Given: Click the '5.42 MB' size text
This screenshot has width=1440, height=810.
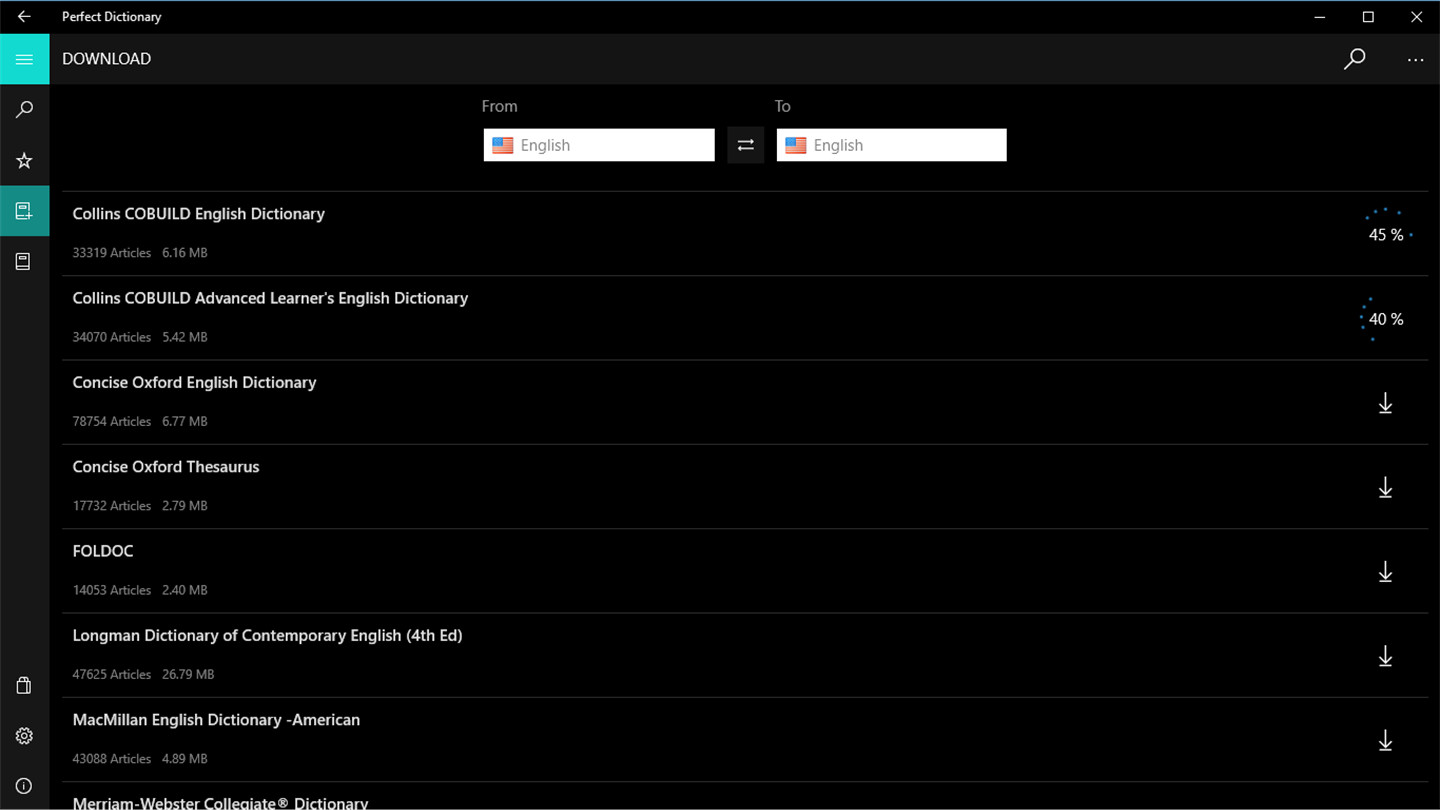Looking at the screenshot, I should [x=185, y=338].
